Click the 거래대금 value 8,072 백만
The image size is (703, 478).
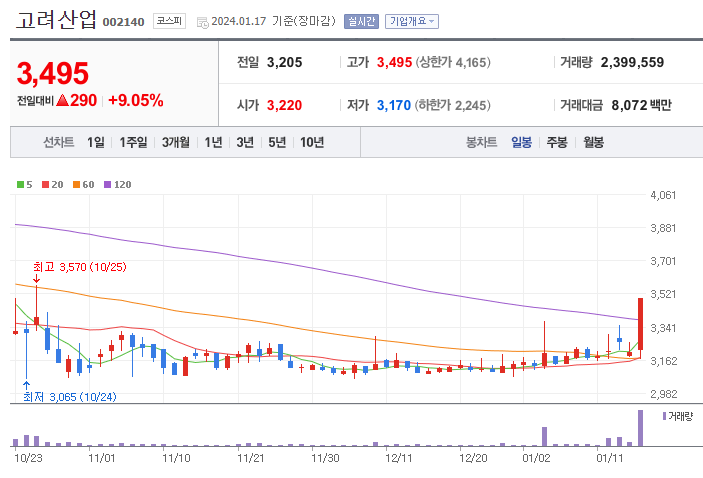coord(642,105)
